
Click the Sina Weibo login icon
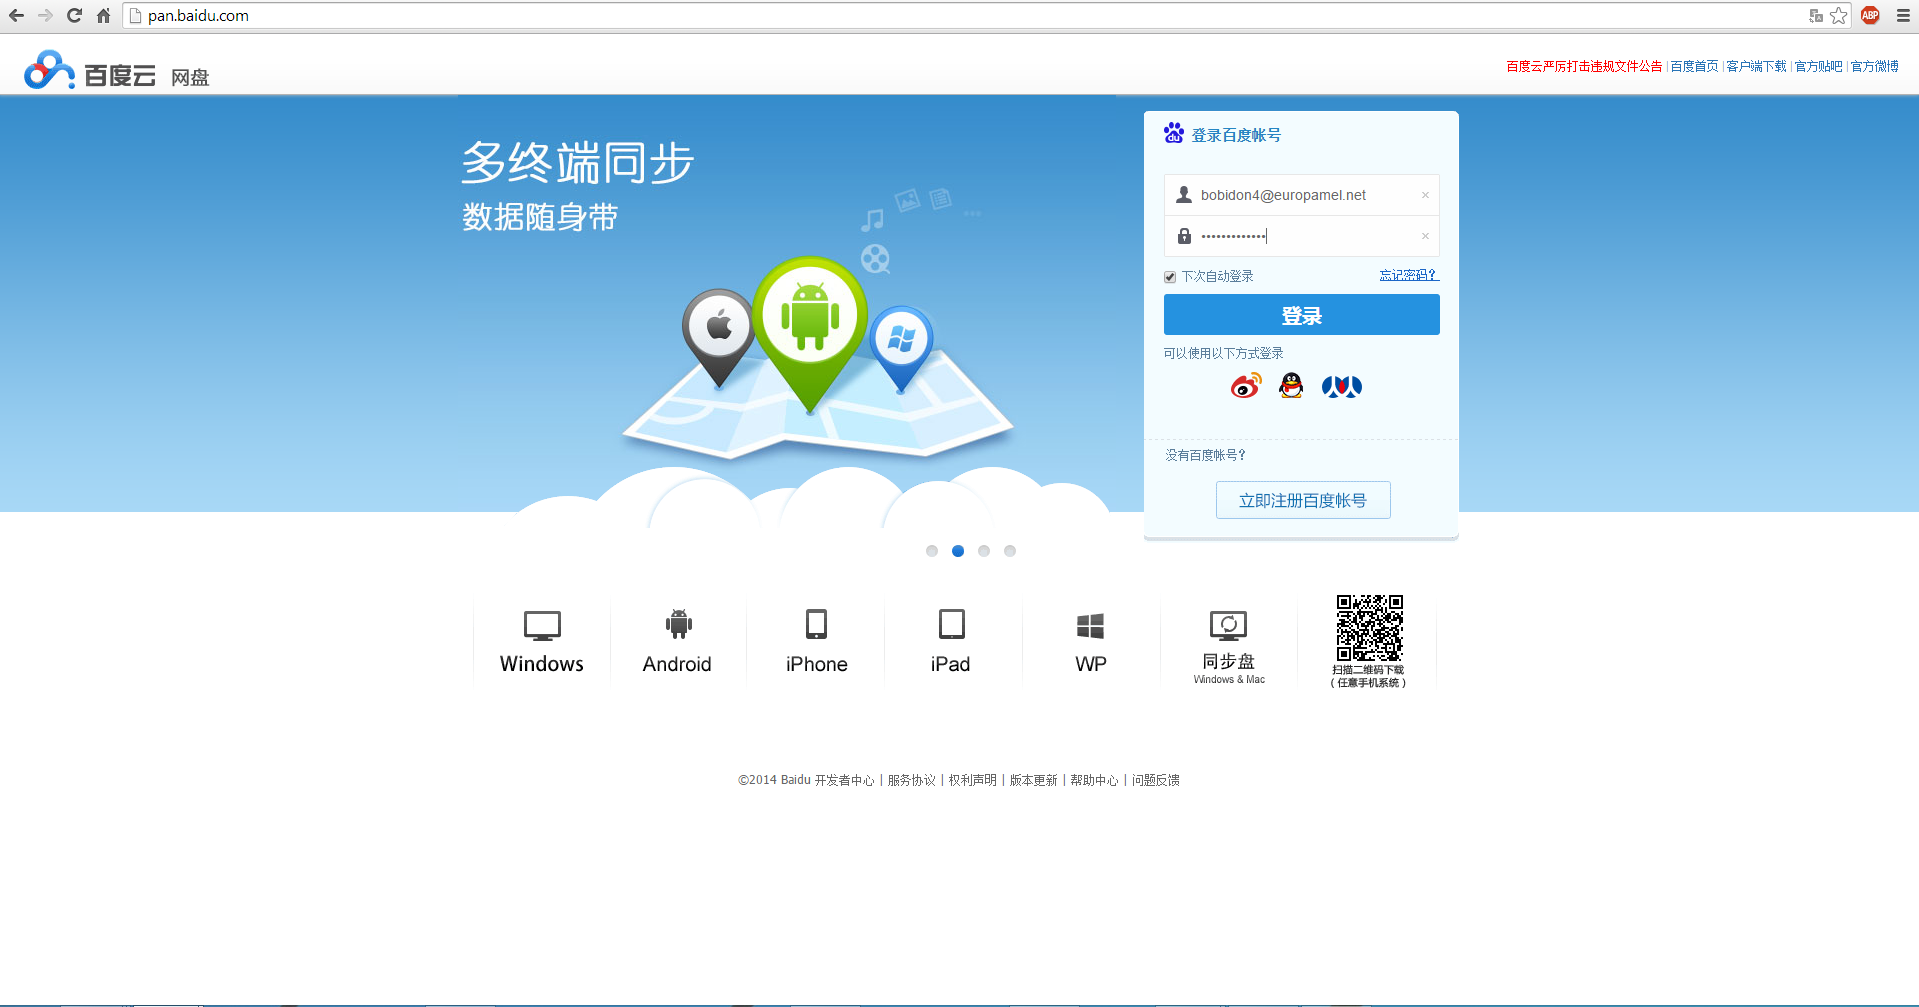(1246, 386)
